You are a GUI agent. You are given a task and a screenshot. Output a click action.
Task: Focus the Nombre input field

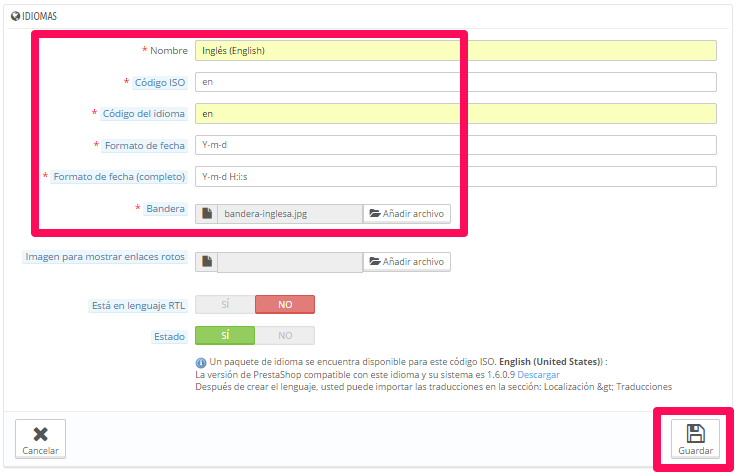456,51
